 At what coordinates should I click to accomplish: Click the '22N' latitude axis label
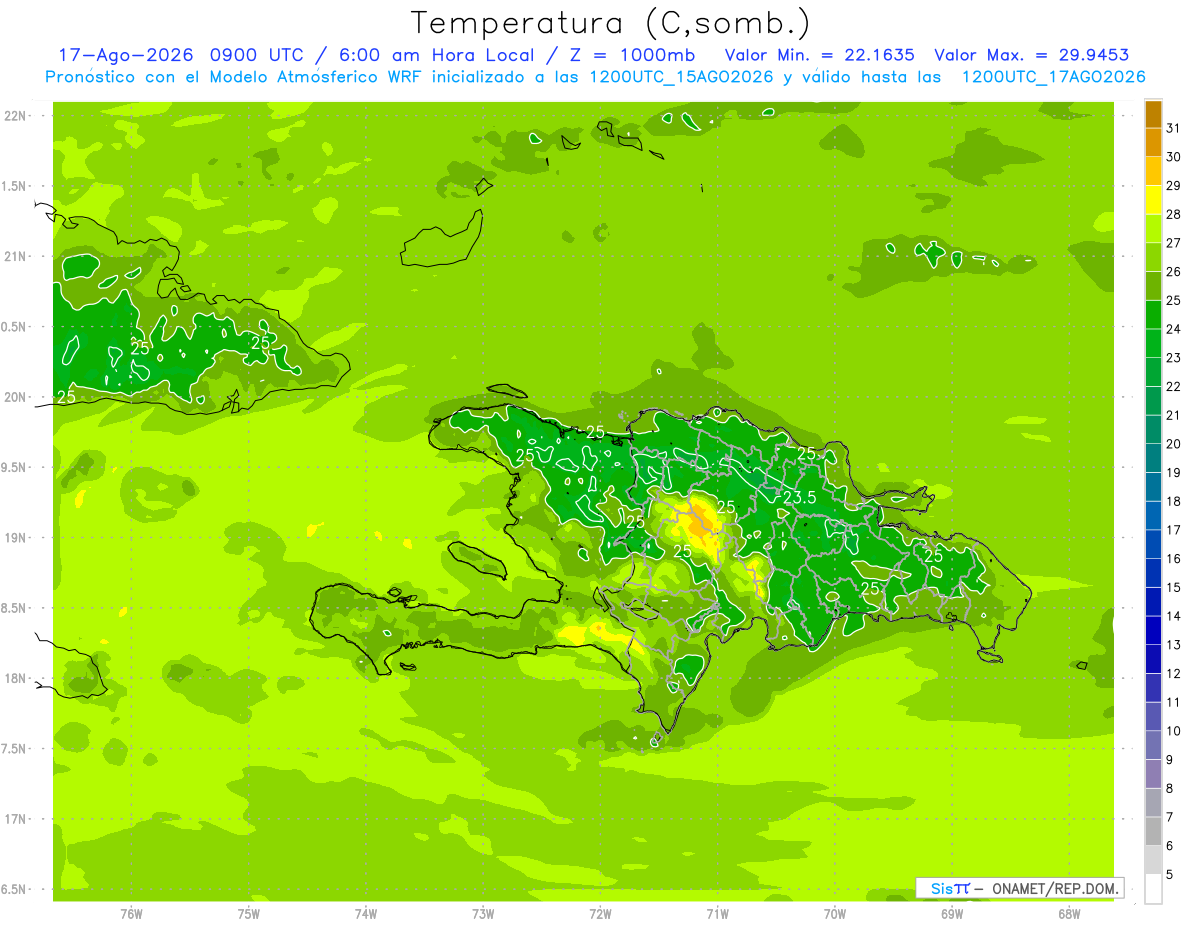pyautogui.click(x=16, y=116)
